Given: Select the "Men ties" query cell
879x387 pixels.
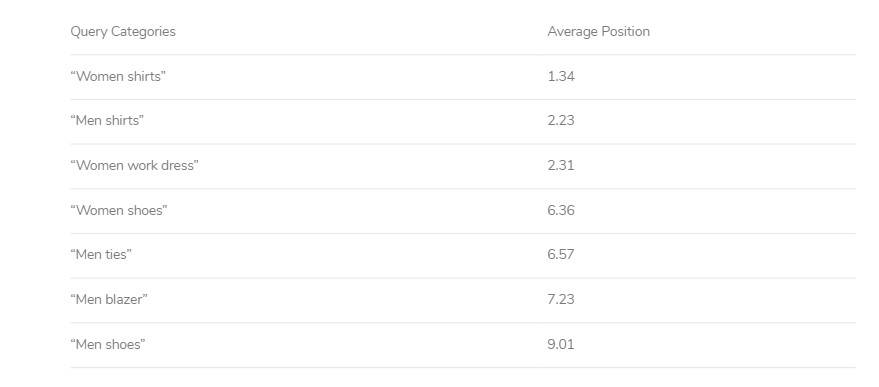Looking at the screenshot, I should click(101, 255).
